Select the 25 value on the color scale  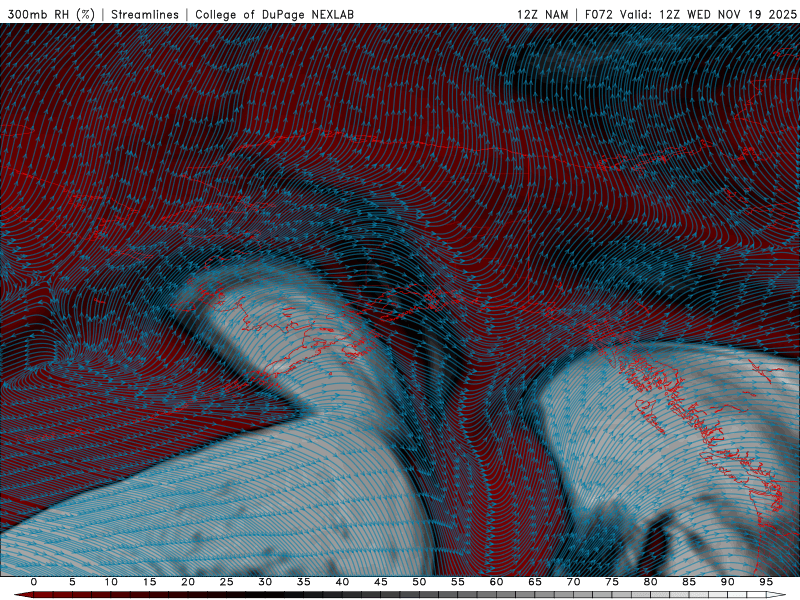pyautogui.click(x=227, y=582)
